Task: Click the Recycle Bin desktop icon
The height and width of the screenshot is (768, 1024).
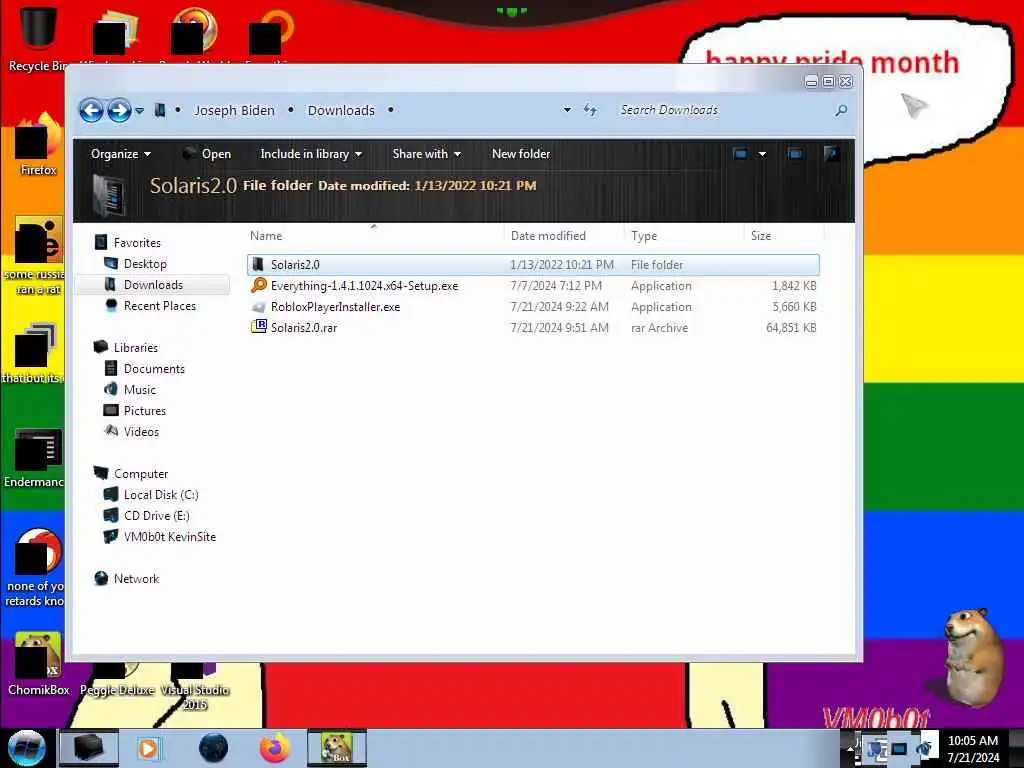Action: [x=36, y=38]
